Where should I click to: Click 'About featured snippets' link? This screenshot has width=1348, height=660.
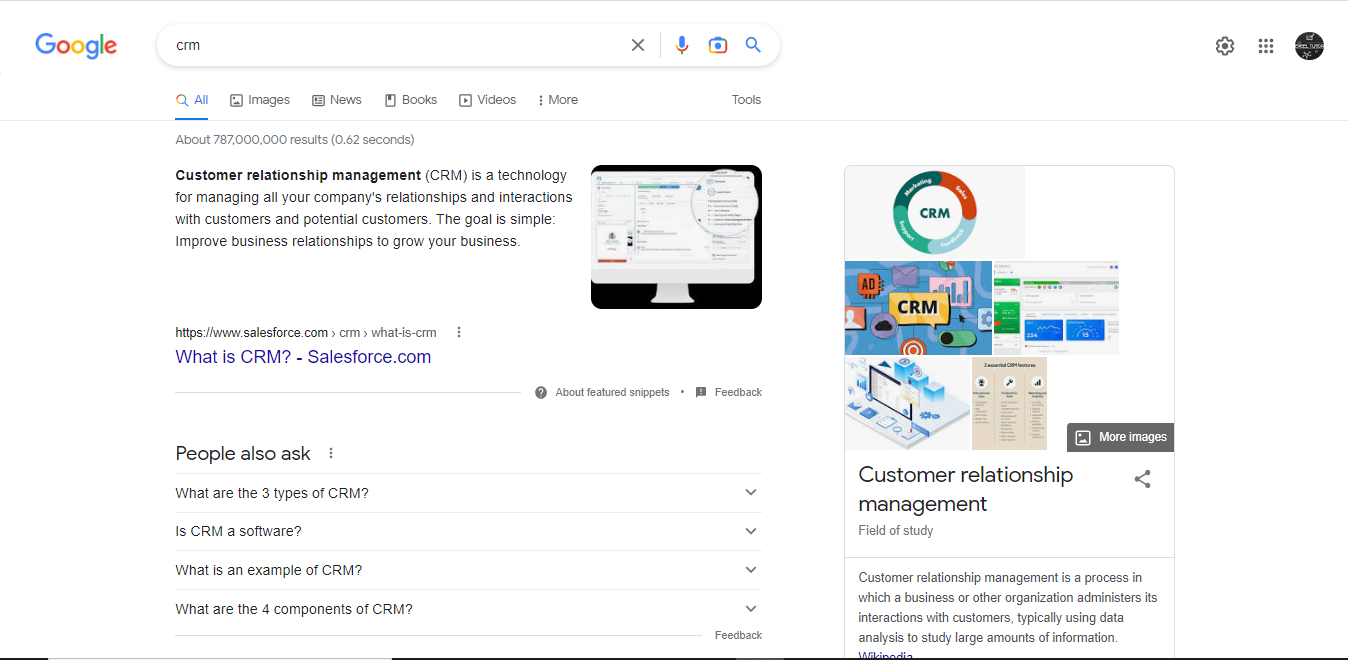tap(612, 392)
